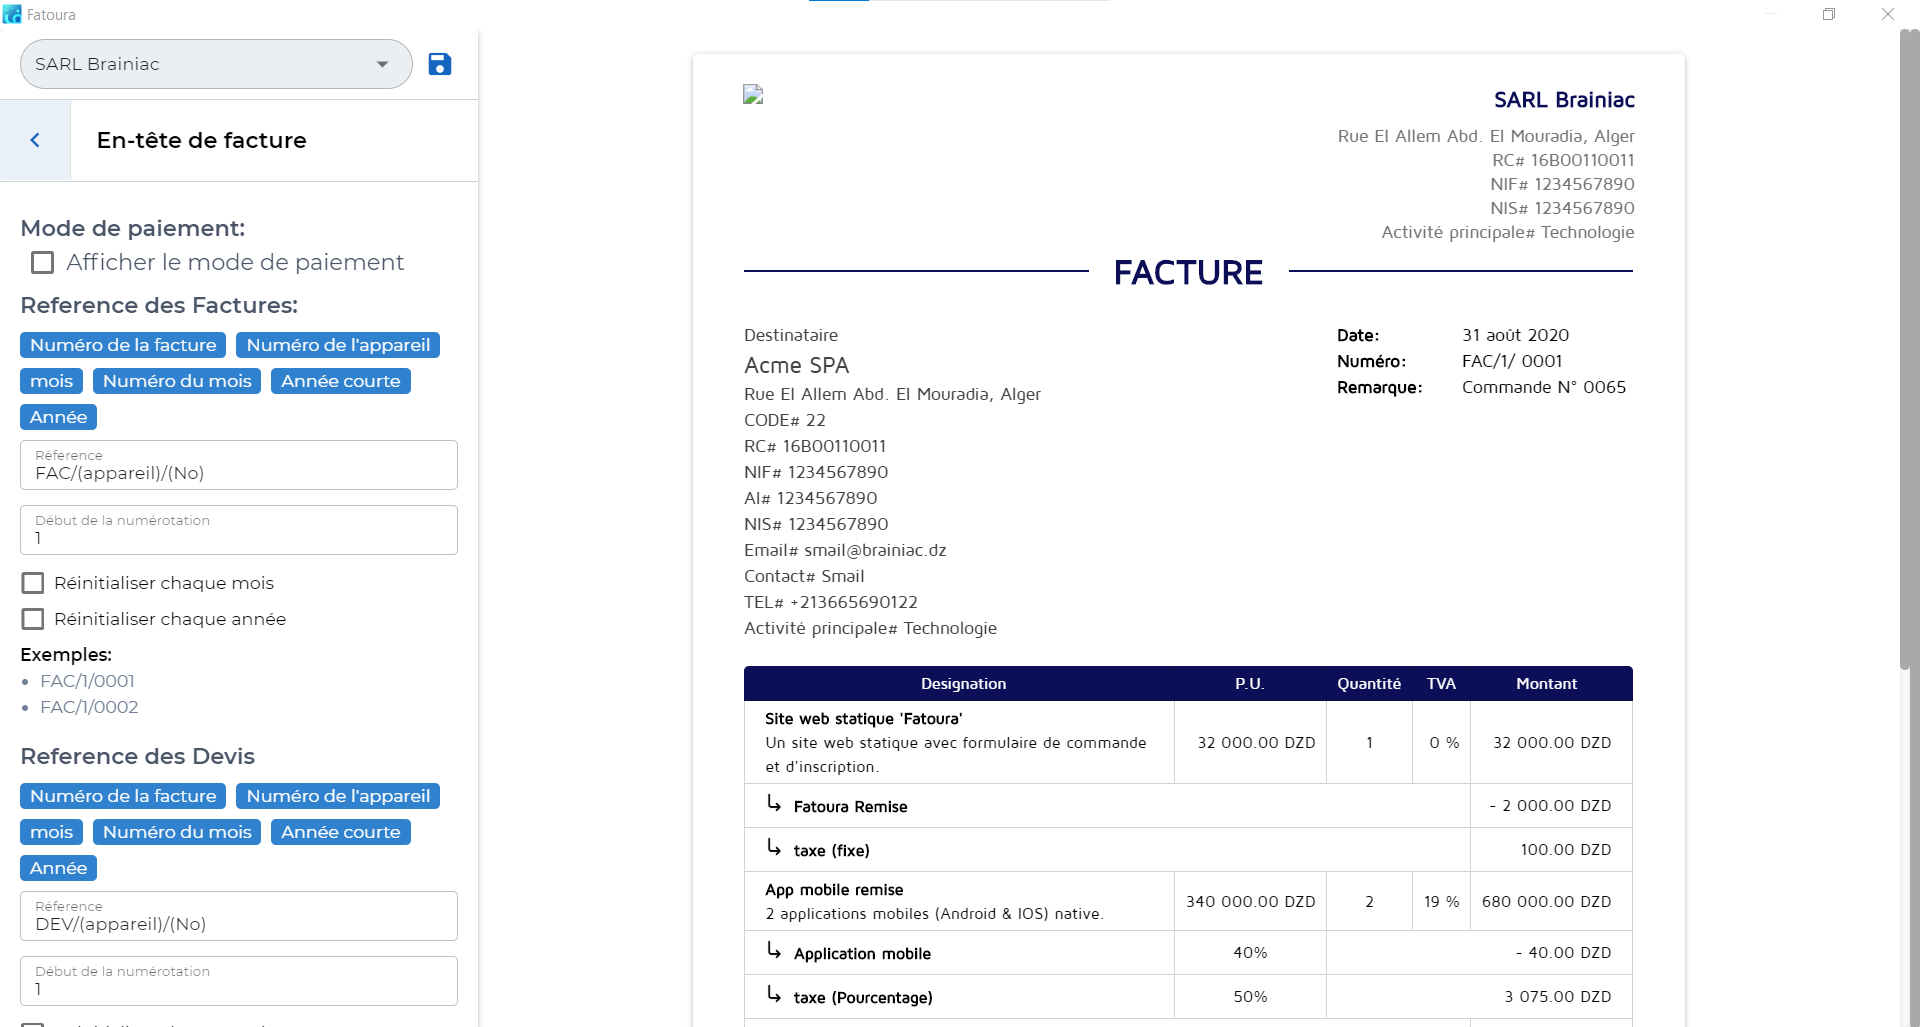Click the save icon next to company selector
This screenshot has height=1027, width=1920.
[x=440, y=64]
